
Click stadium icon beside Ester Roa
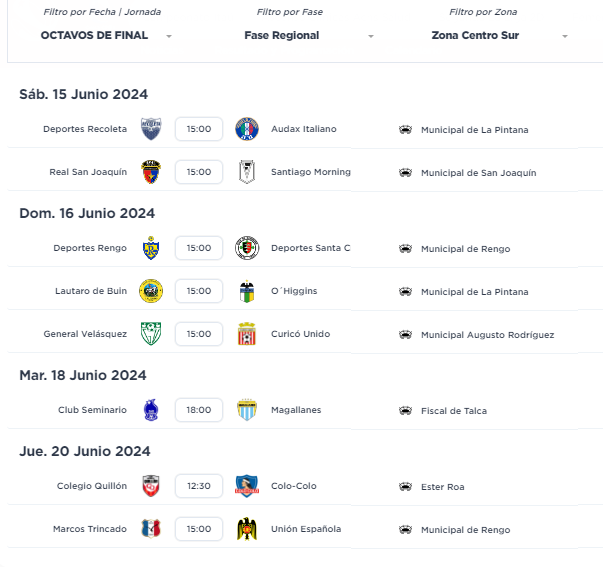click(405, 487)
